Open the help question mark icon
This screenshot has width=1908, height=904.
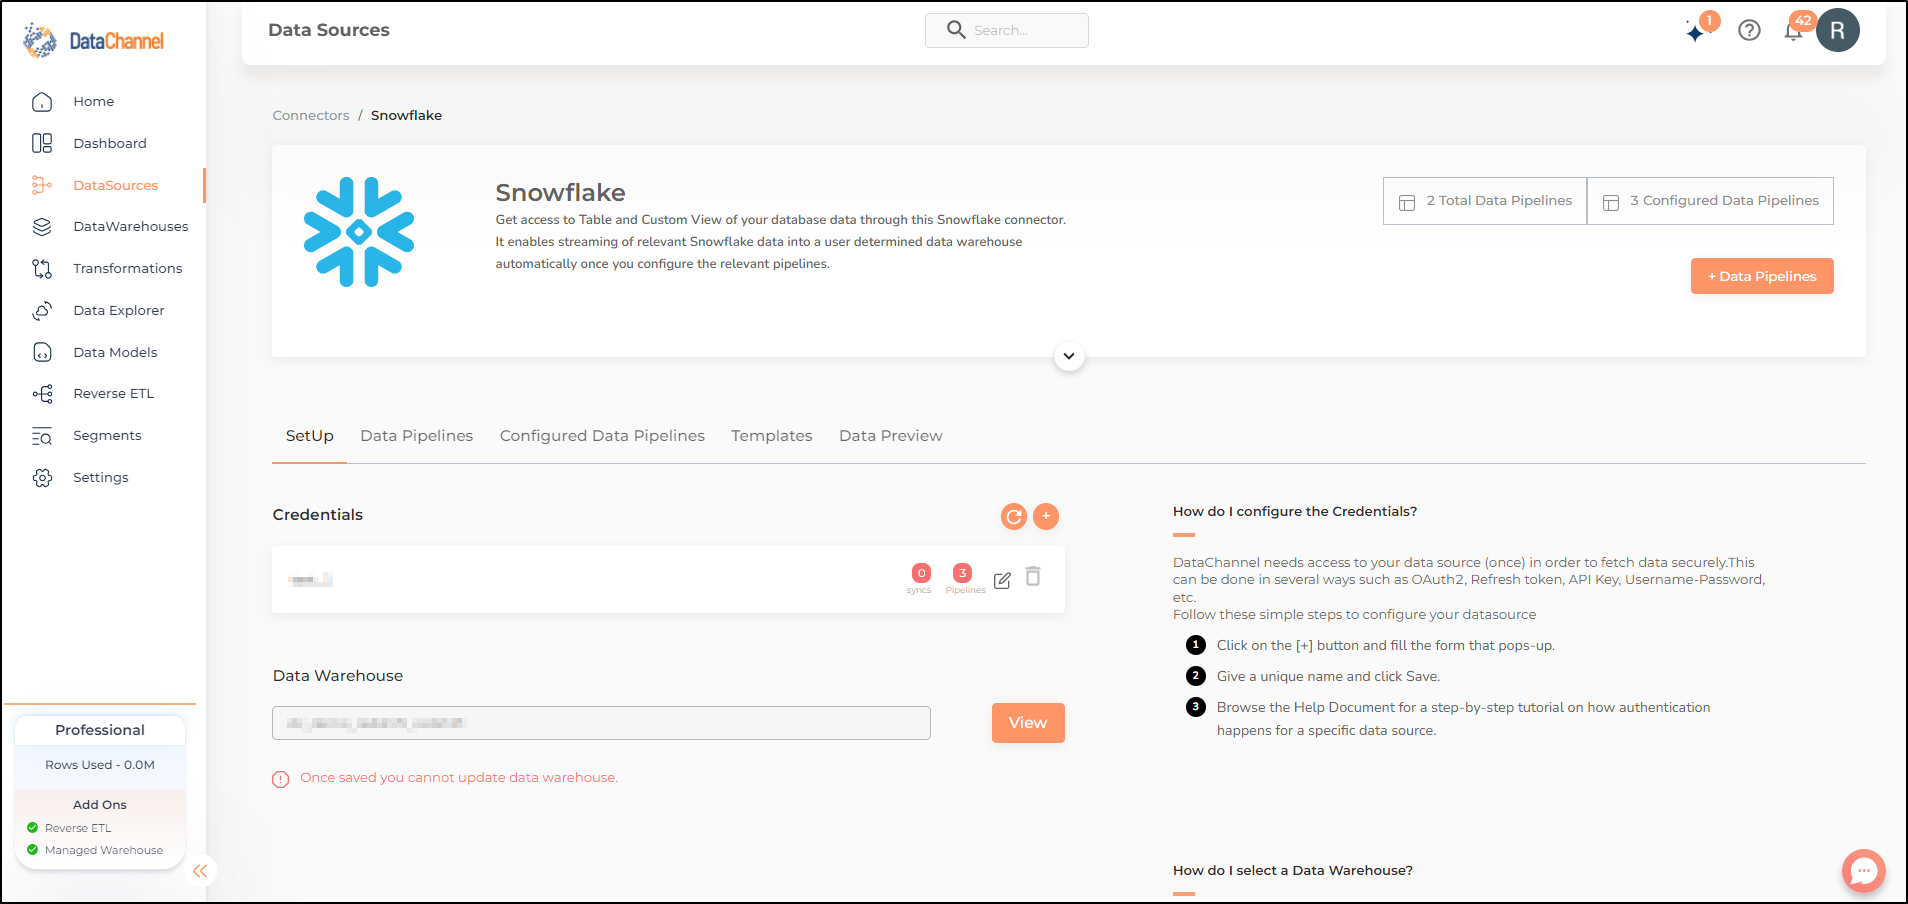[1749, 31]
